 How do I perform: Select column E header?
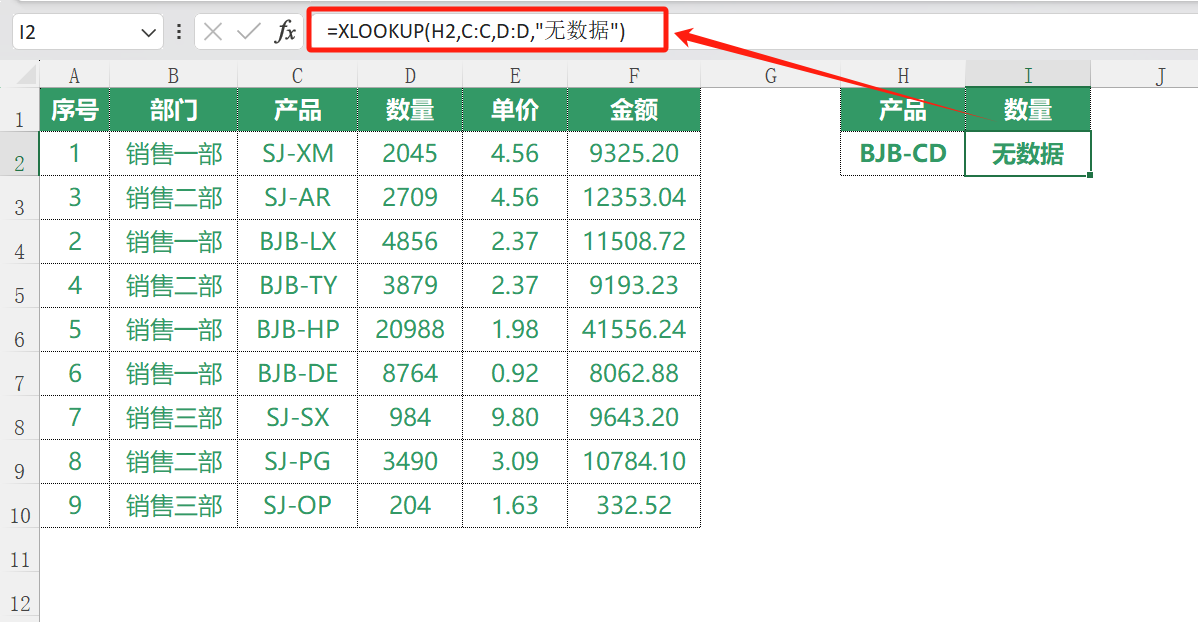pos(515,76)
